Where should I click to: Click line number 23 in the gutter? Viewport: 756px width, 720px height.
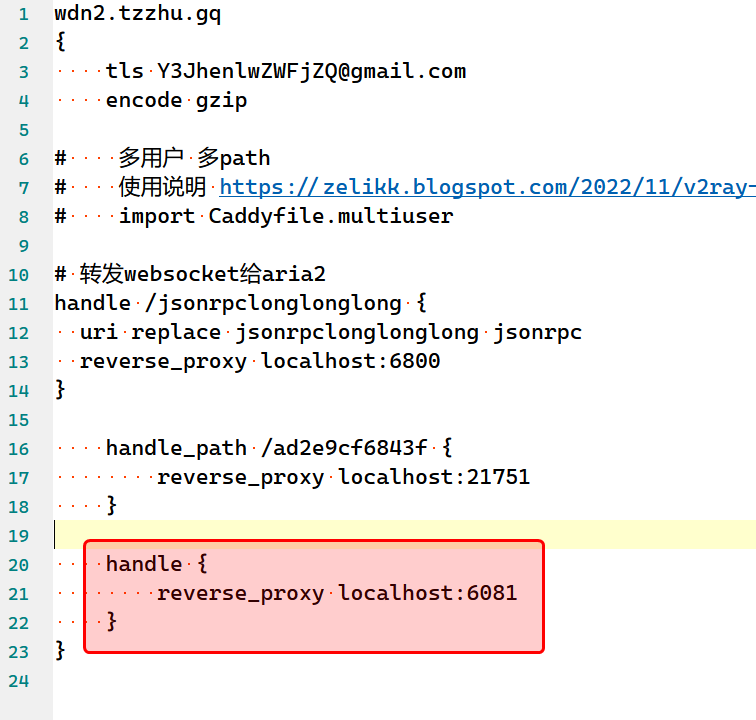18,651
